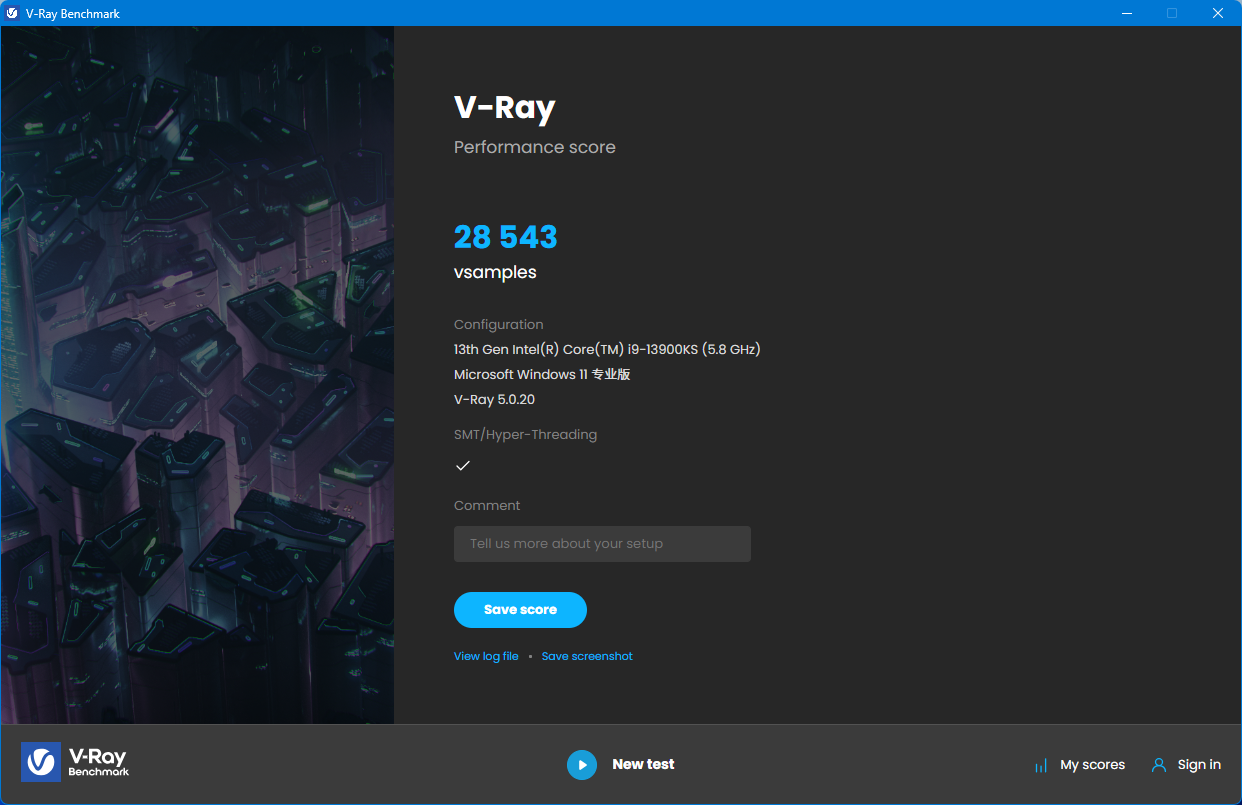The width and height of the screenshot is (1242, 805).
Task: Click the Save score button
Action: tap(520, 610)
